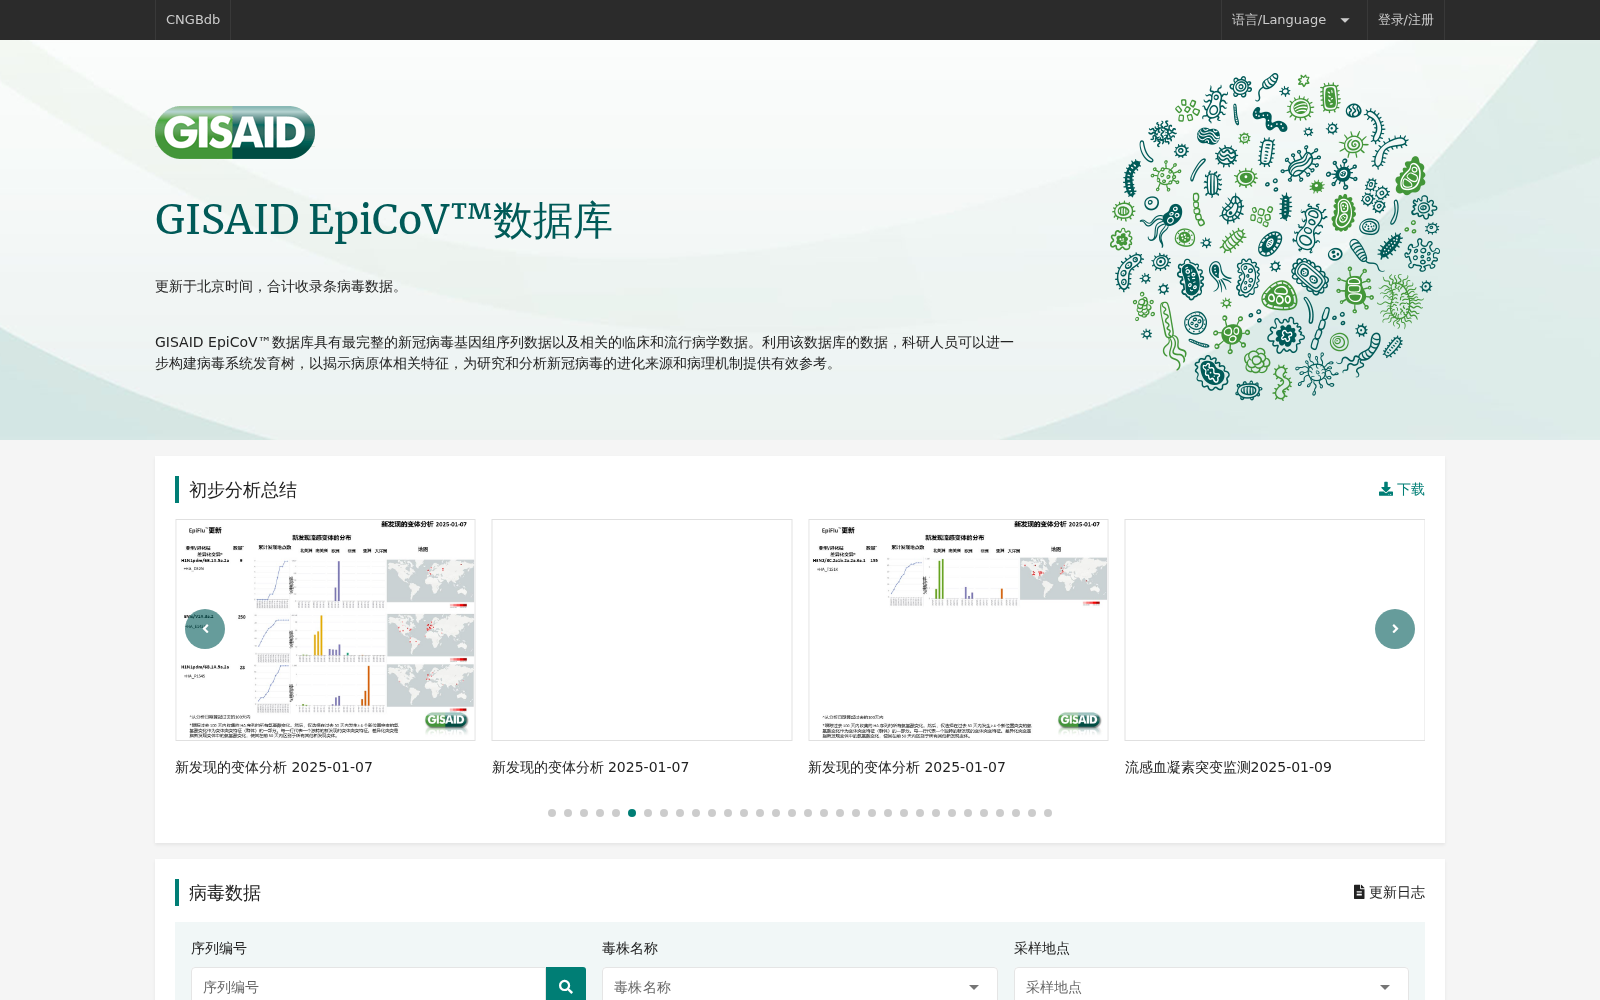Click the GISAID logo

tap(235, 132)
